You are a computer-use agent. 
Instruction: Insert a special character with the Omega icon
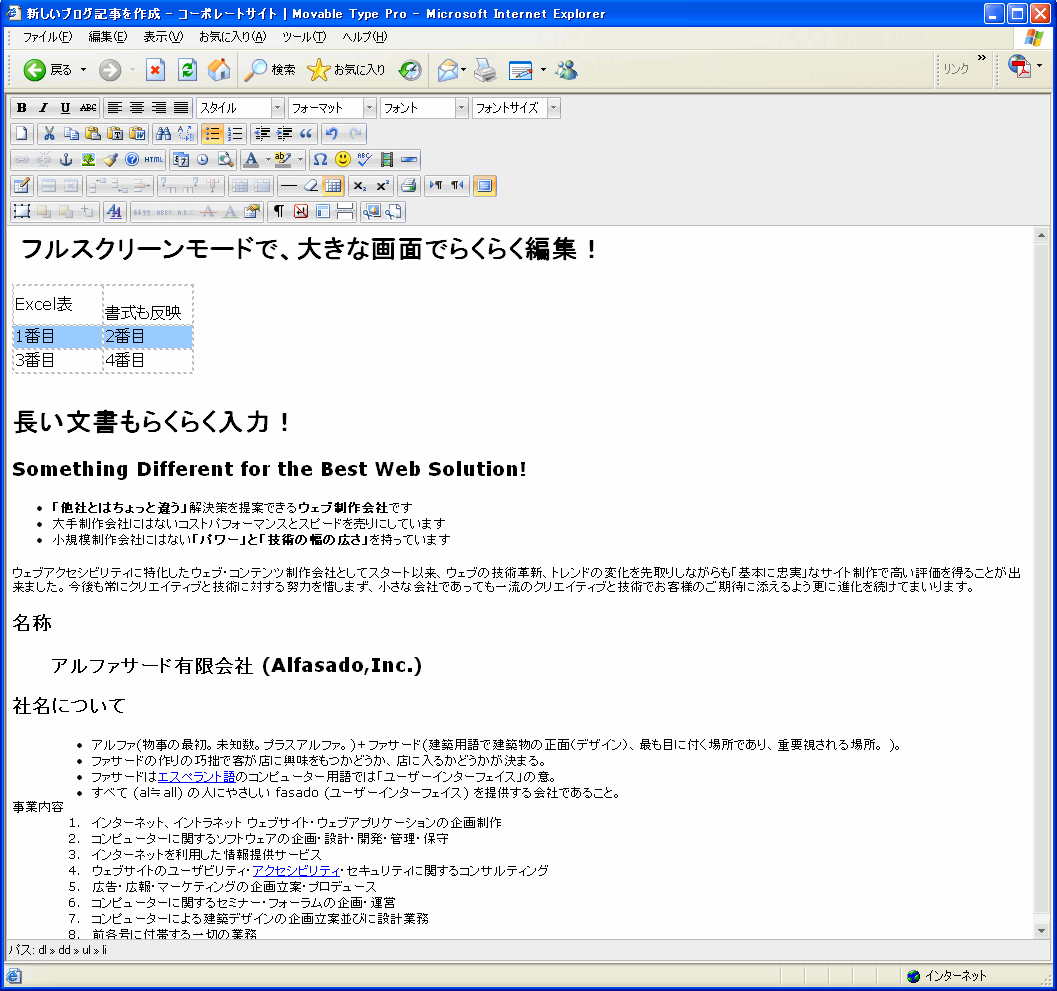(320, 160)
